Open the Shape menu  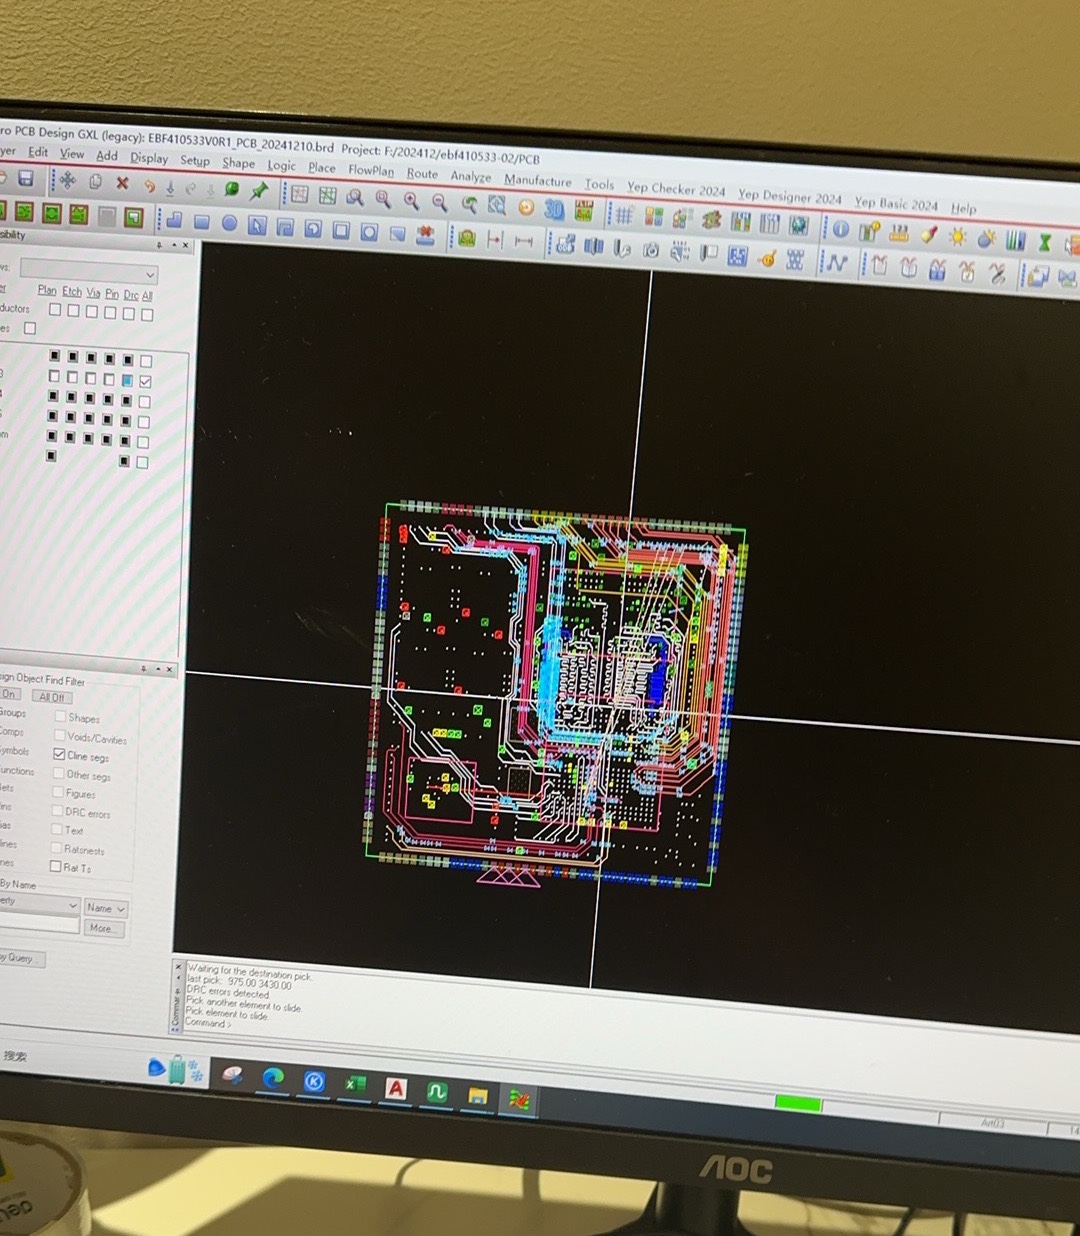pyautogui.click(x=239, y=163)
